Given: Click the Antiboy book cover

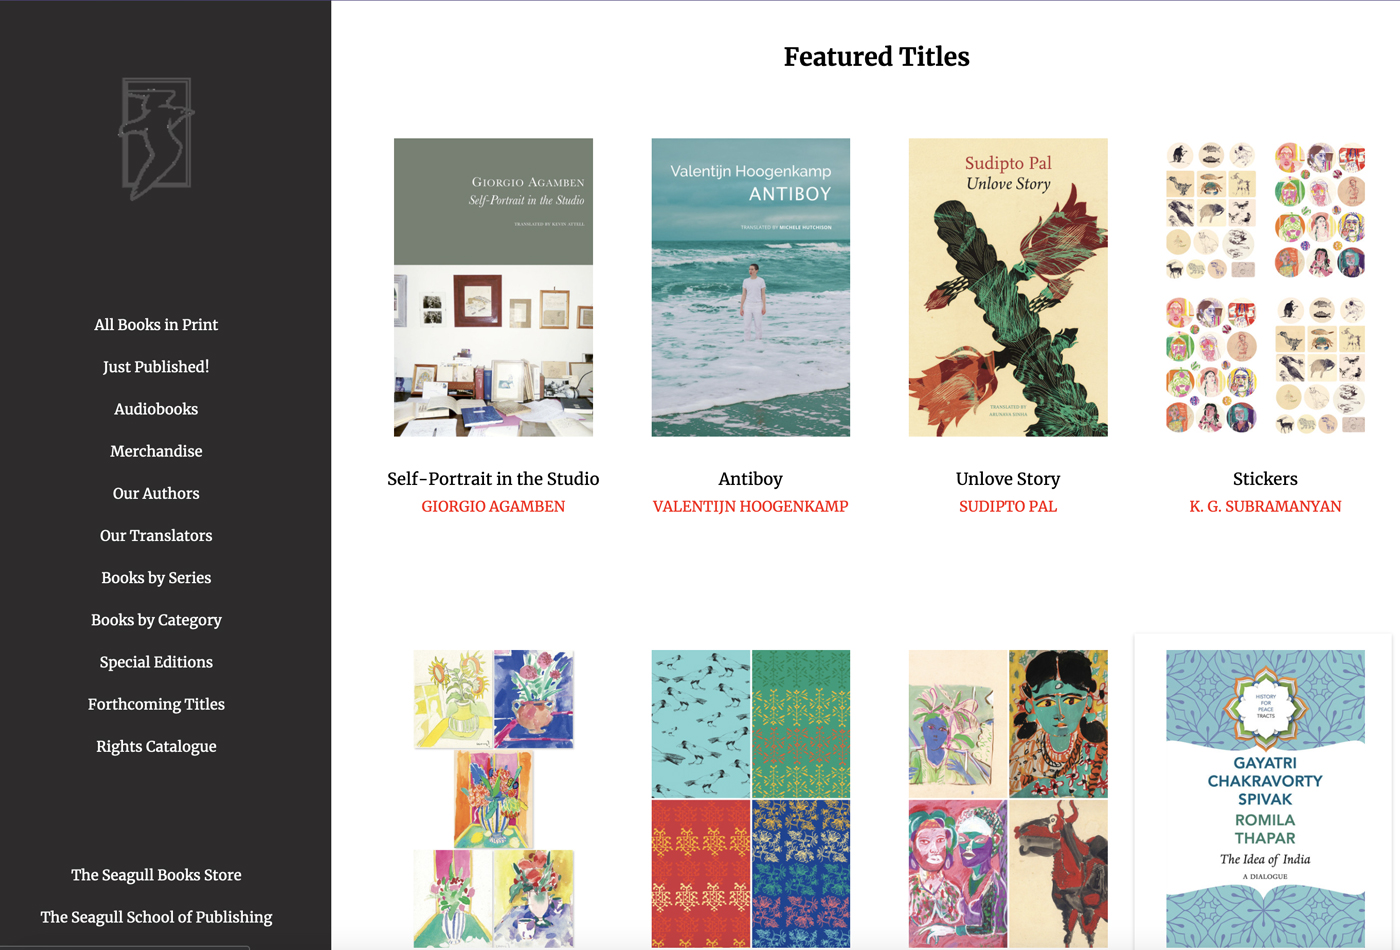Looking at the screenshot, I should click(751, 287).
